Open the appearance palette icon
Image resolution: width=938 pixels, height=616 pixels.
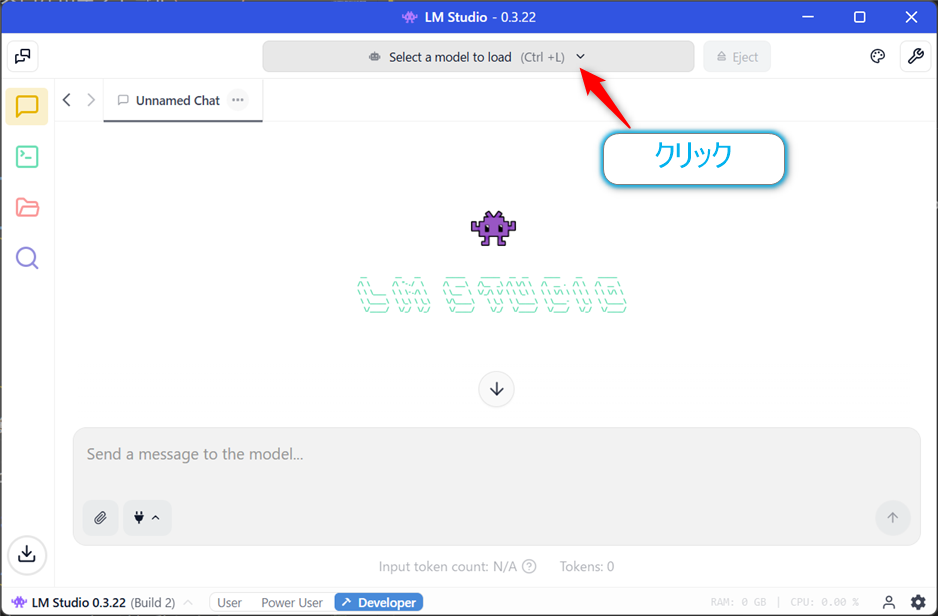pyautogui.click(x=877, y=56)
